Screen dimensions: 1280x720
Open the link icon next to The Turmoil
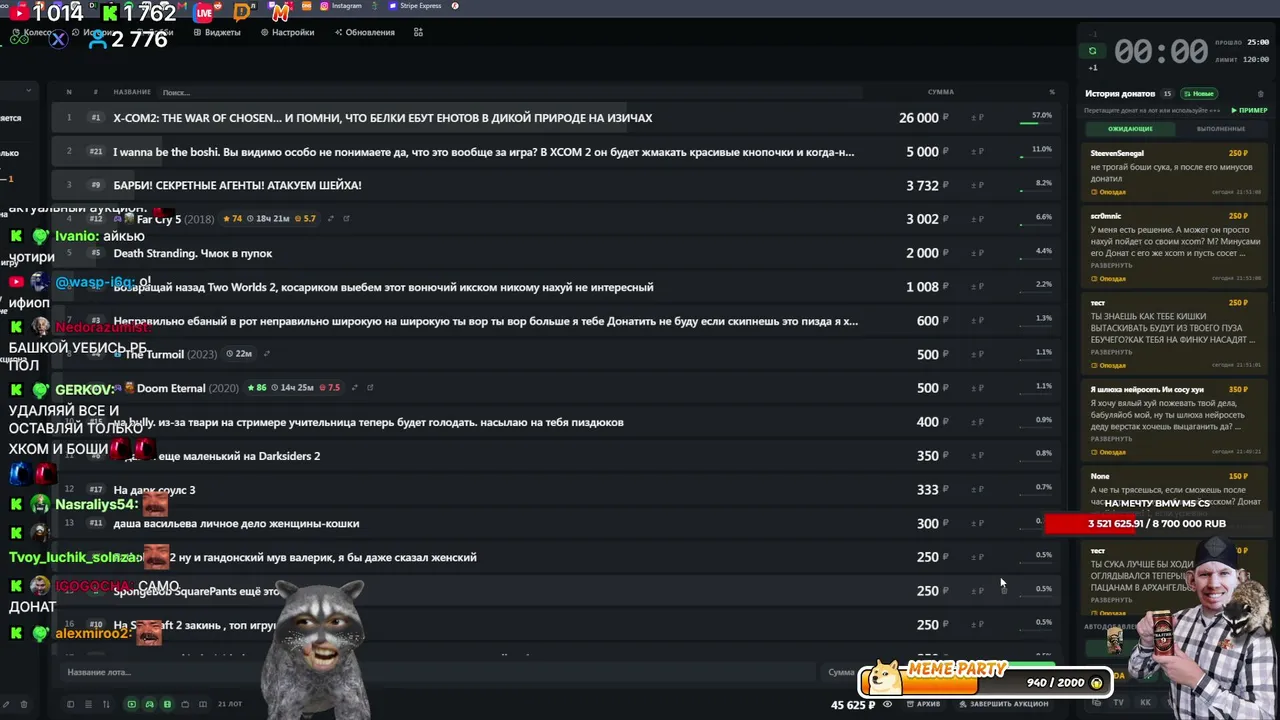coord(266,354)
